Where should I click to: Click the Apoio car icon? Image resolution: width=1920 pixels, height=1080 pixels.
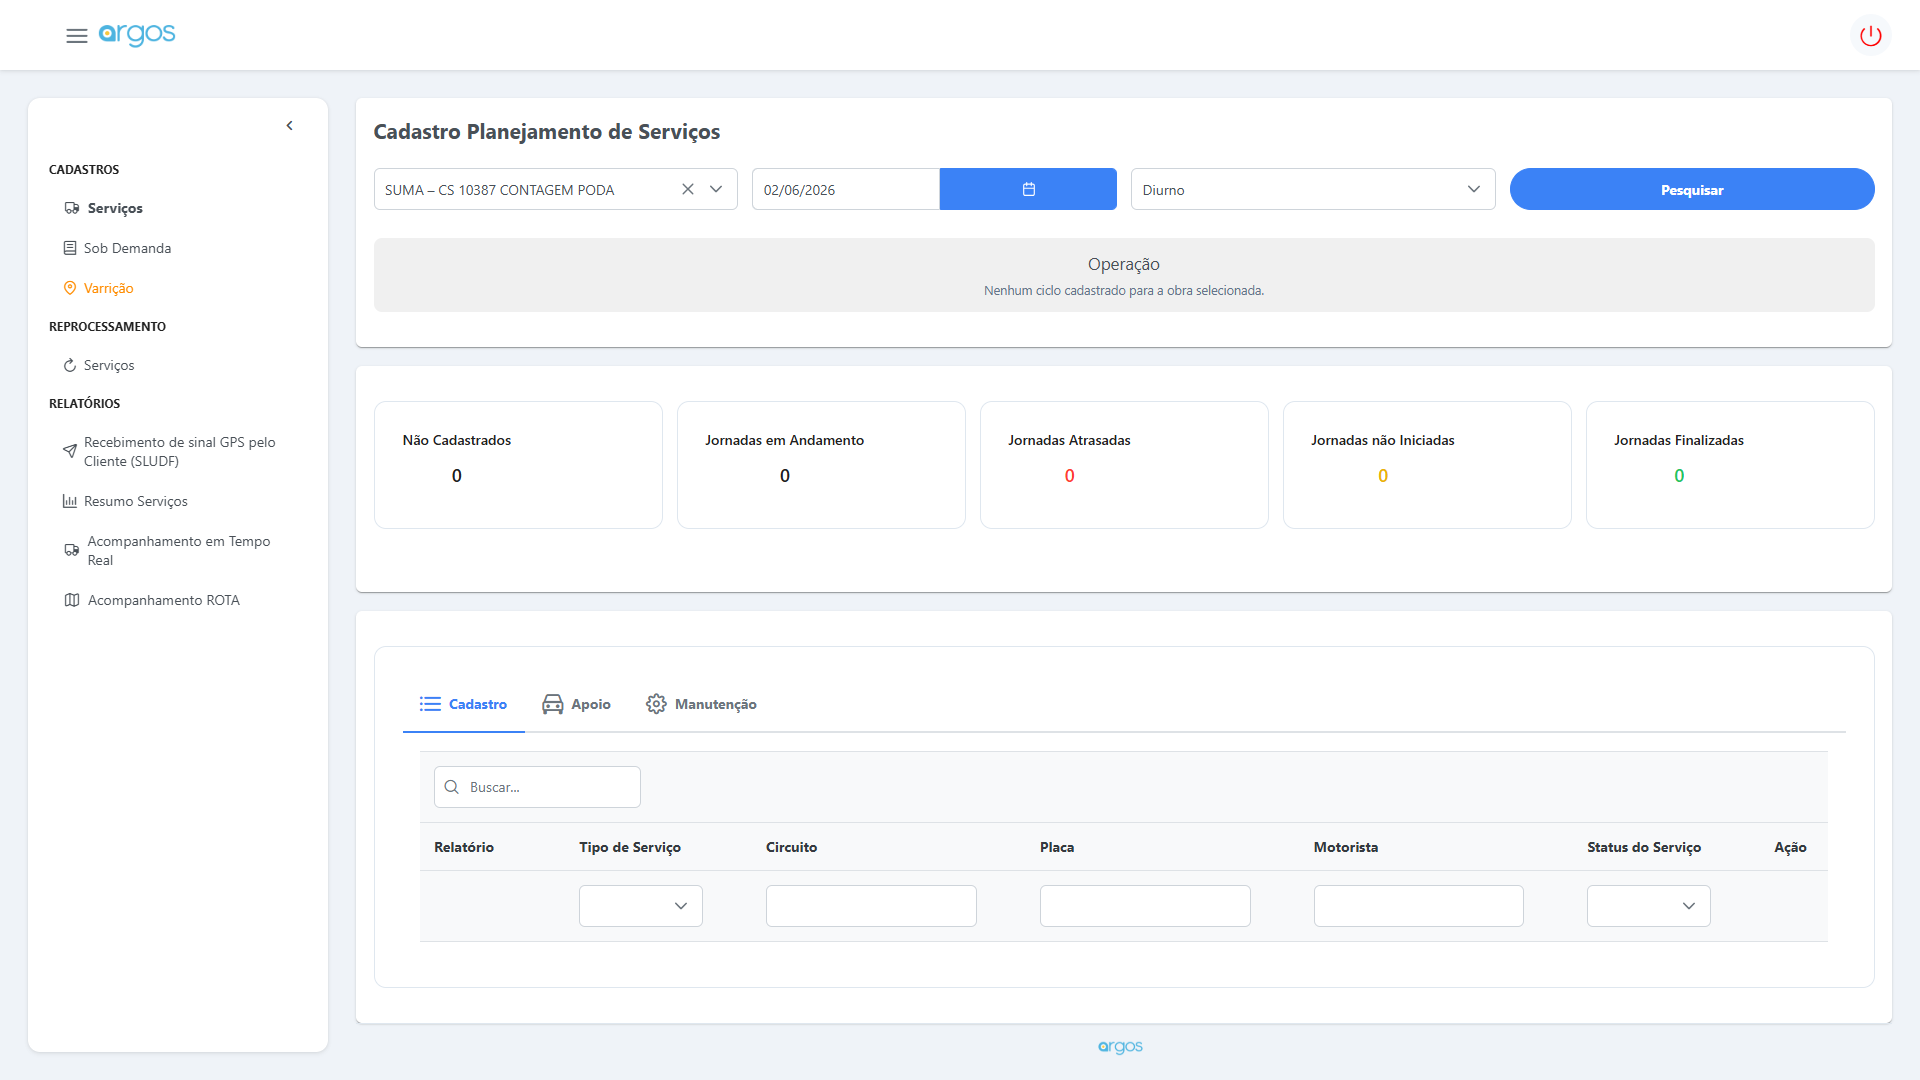[553, 704]
